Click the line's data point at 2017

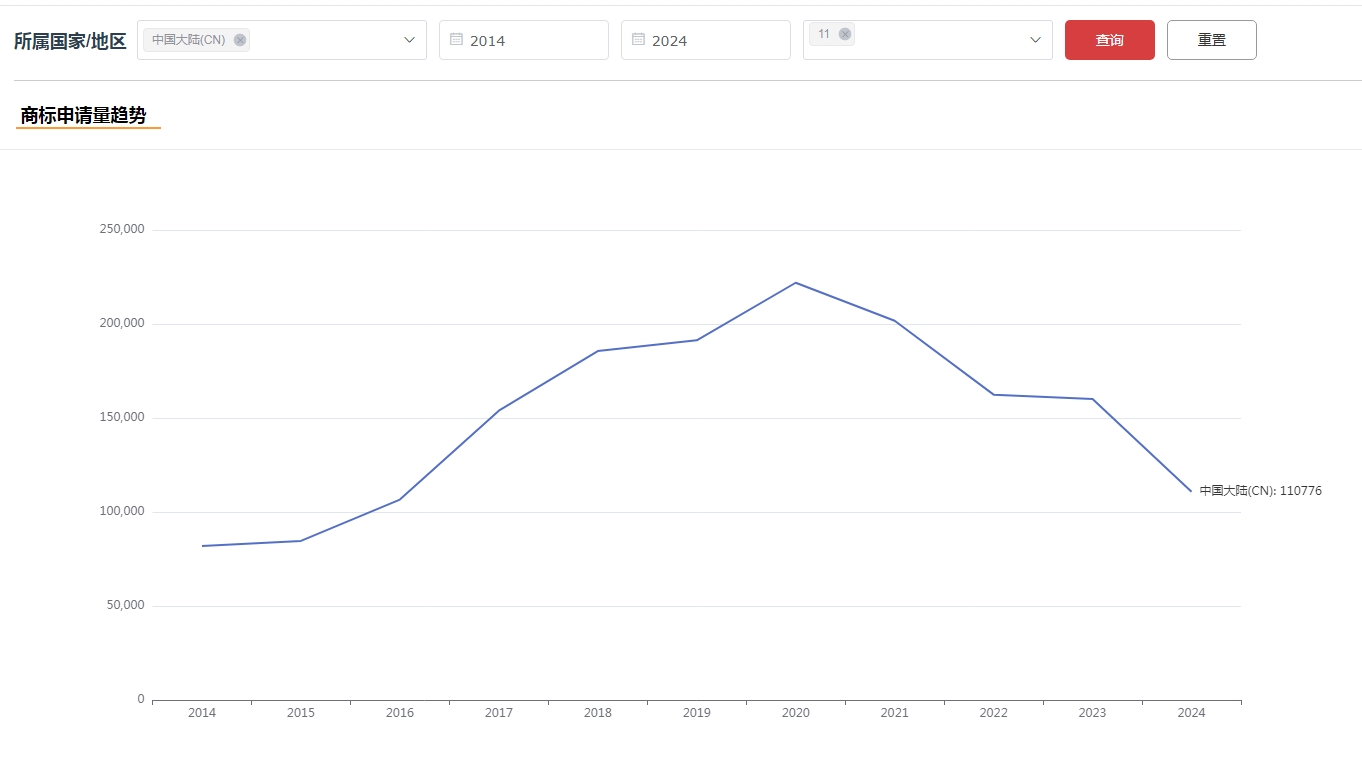(499, 410)
